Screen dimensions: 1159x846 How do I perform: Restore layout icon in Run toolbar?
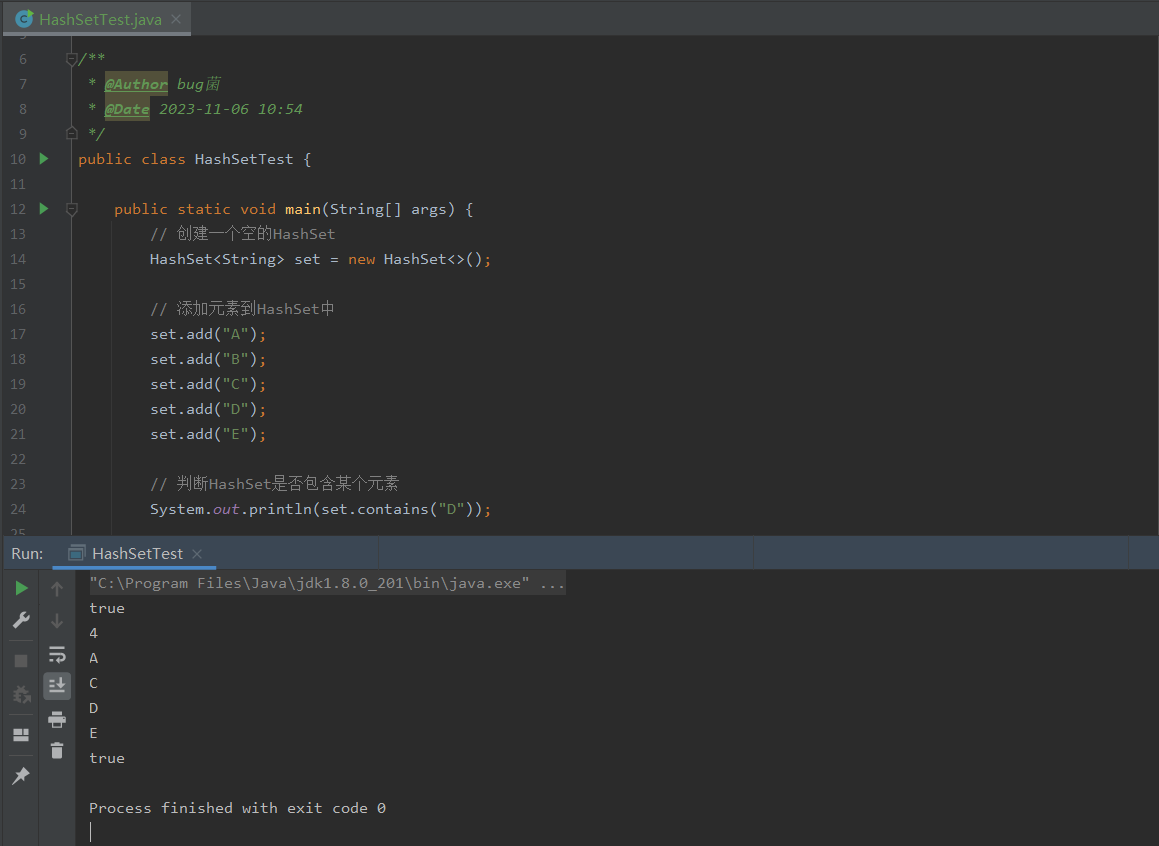click(21, 734)
